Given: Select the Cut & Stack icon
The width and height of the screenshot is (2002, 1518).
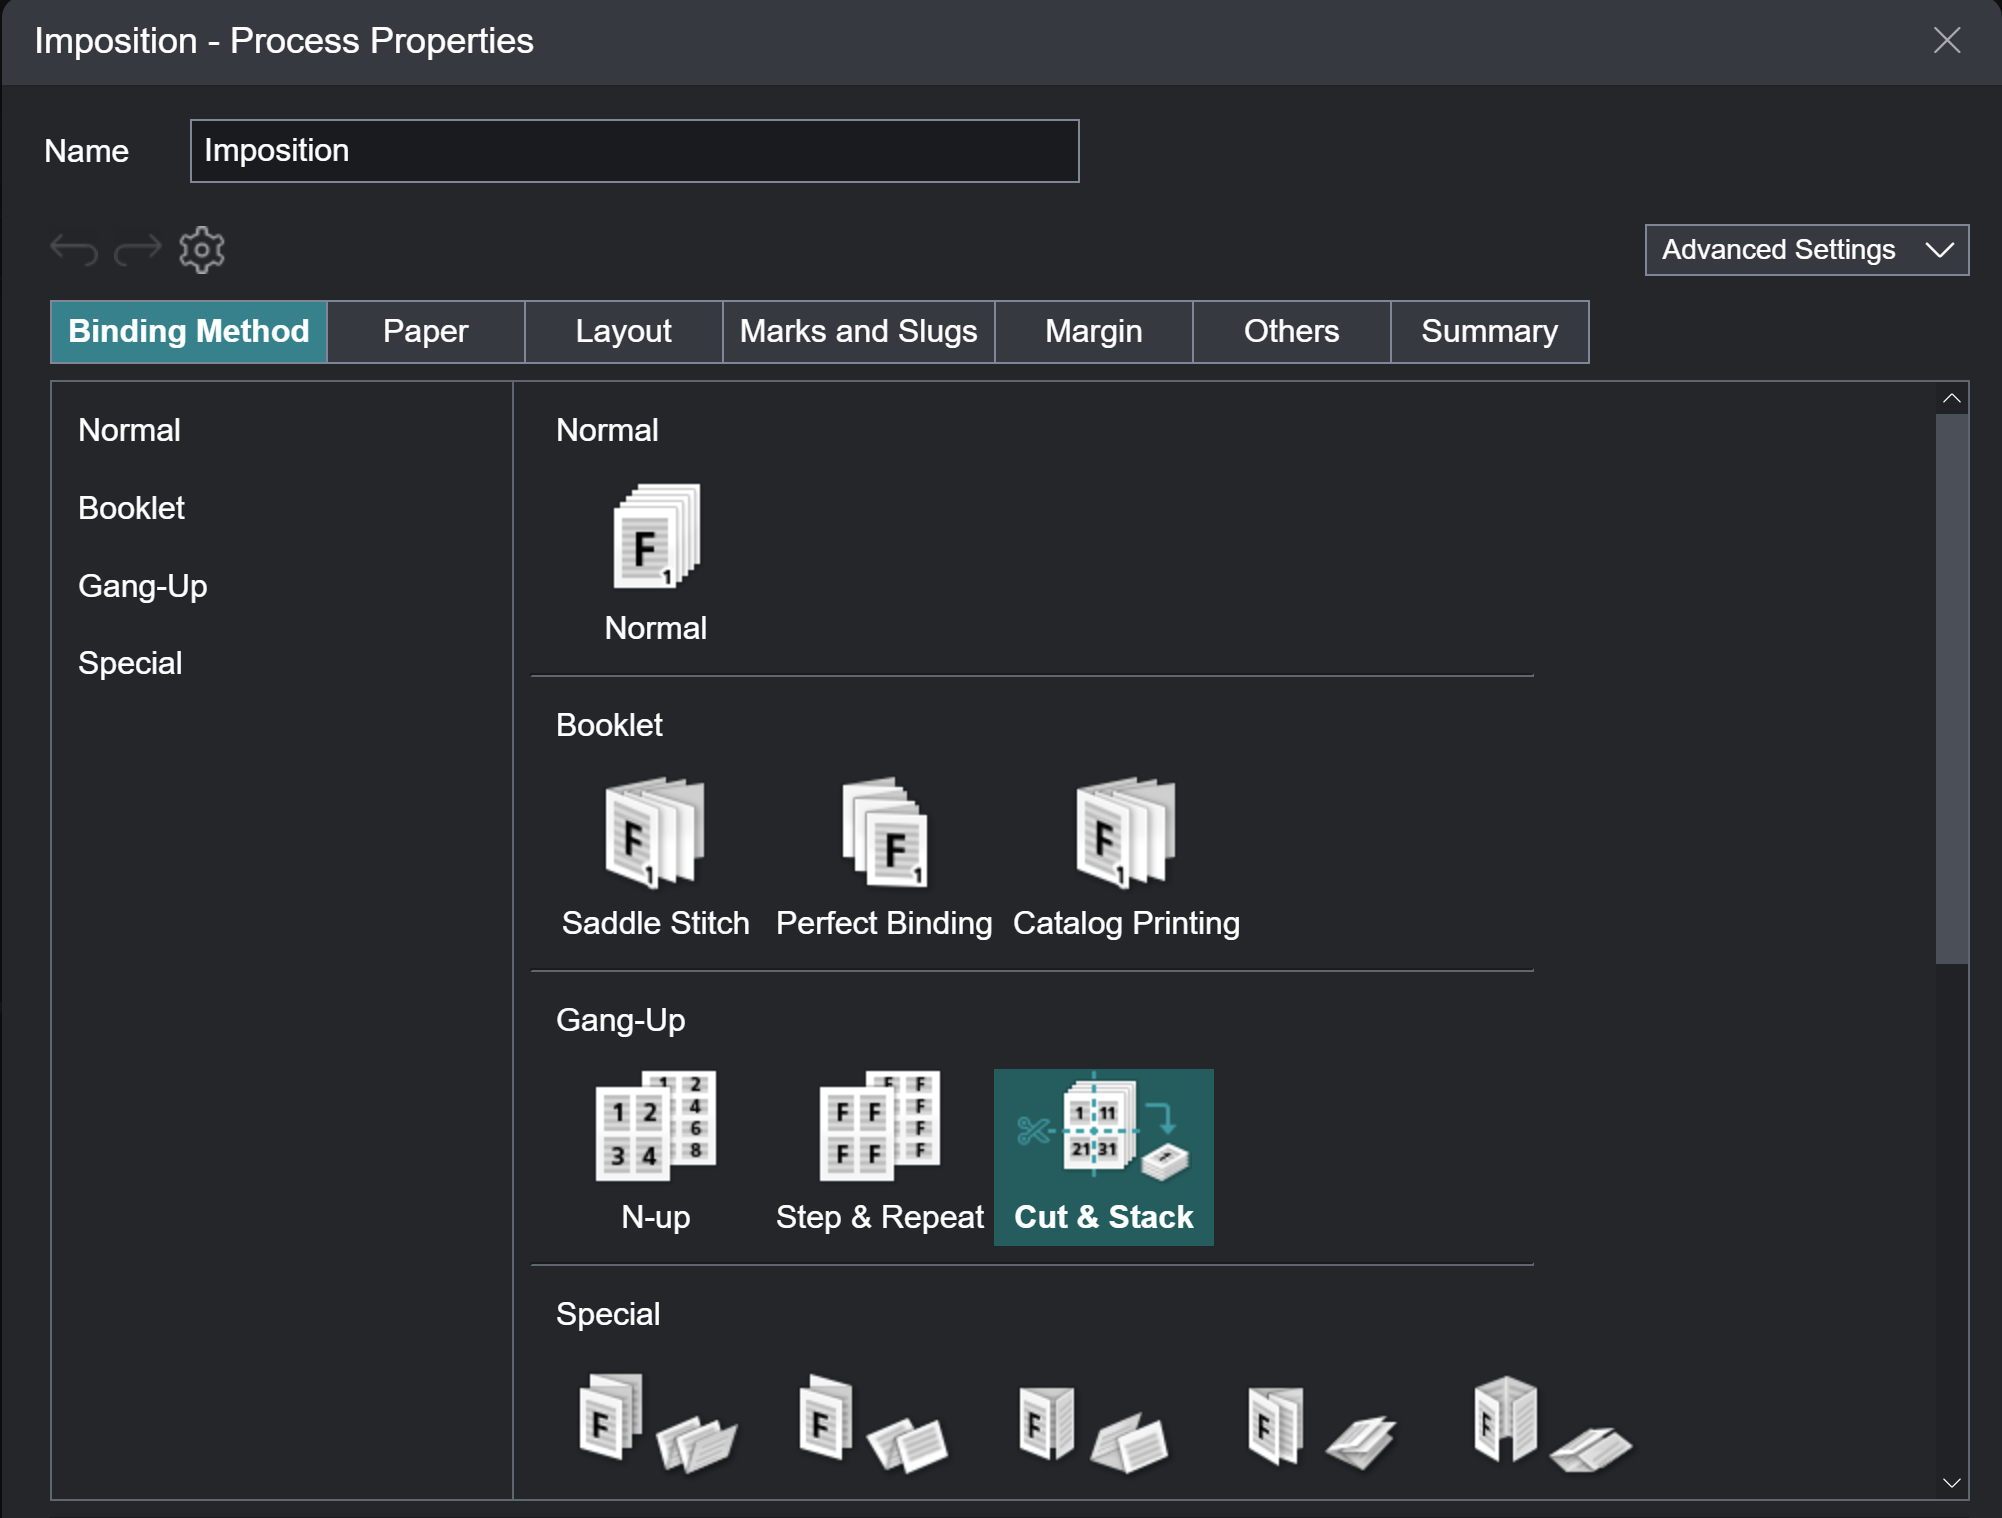Looking at the screenshot, I should point(1103,1130).
